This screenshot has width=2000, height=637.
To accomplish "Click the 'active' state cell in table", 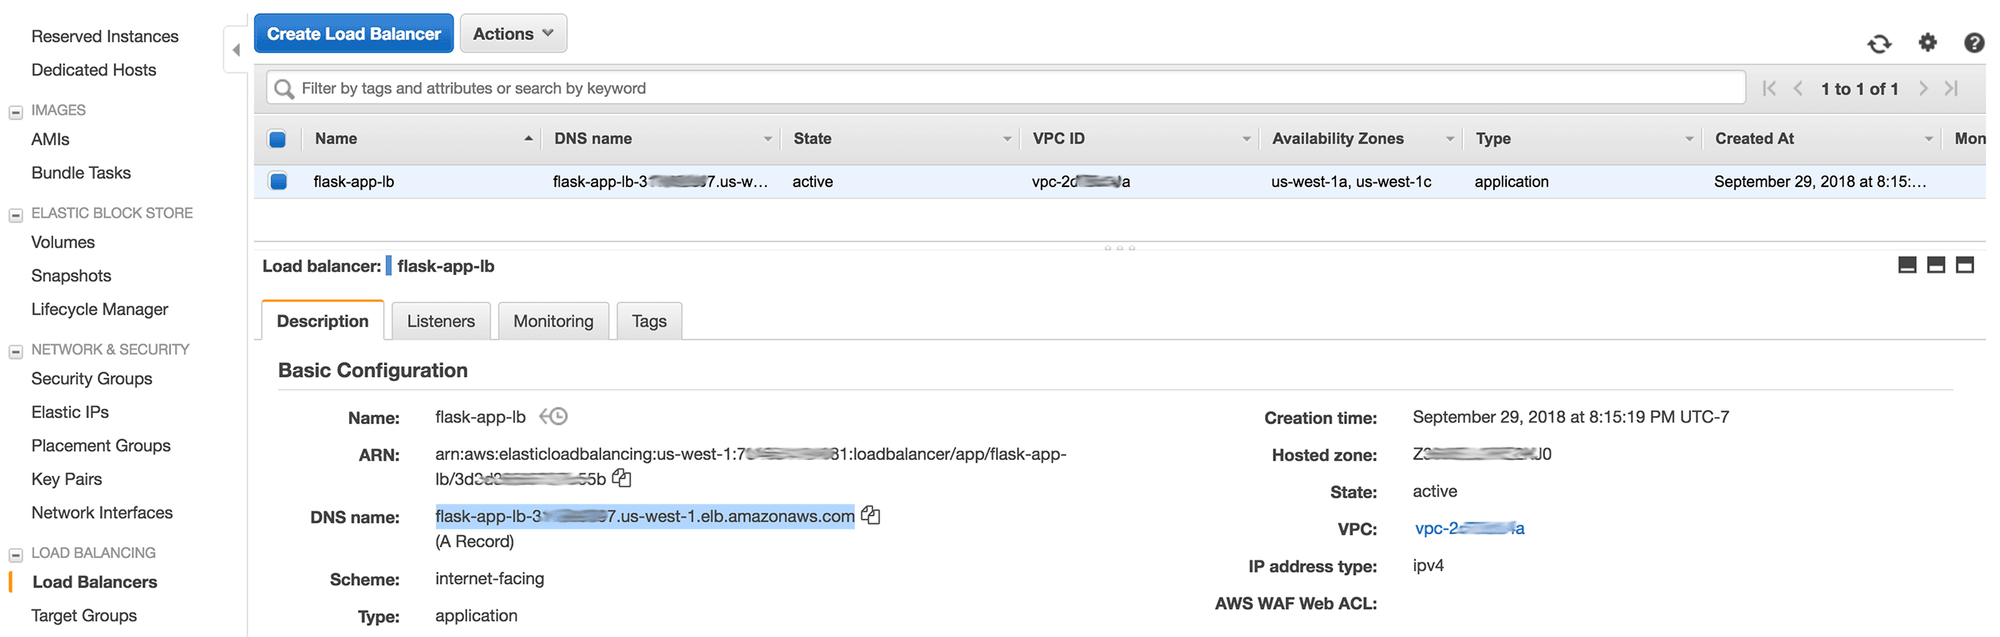I will tap(813, 182).
